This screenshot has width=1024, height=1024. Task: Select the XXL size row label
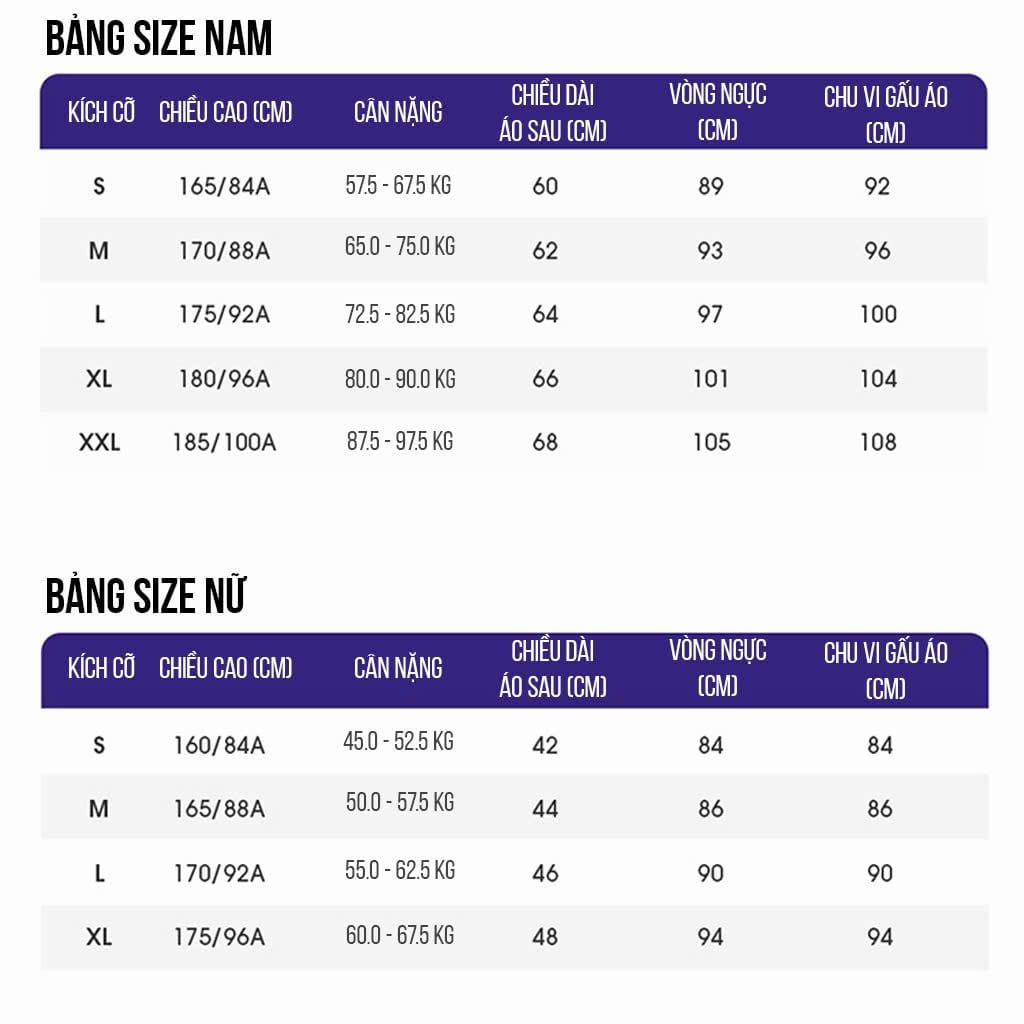click(99, 442)
